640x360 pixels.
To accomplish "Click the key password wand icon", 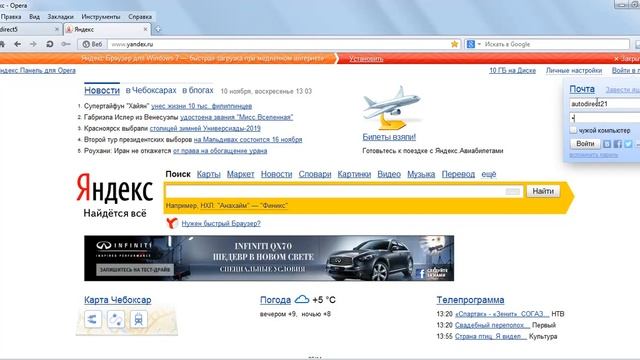I will (x=65, y=44).
